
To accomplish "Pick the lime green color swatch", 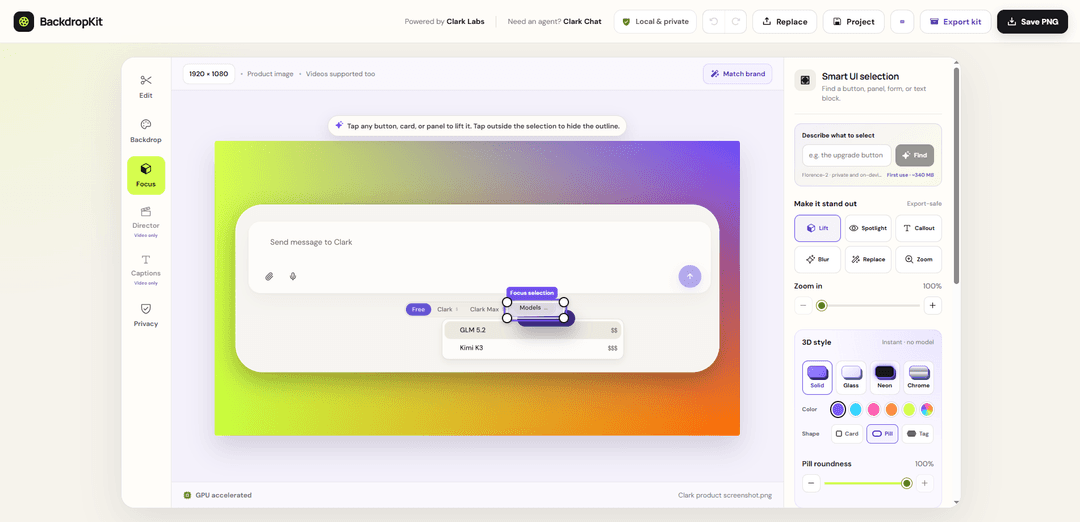I will pyautogui.click(x=909, y=410).
